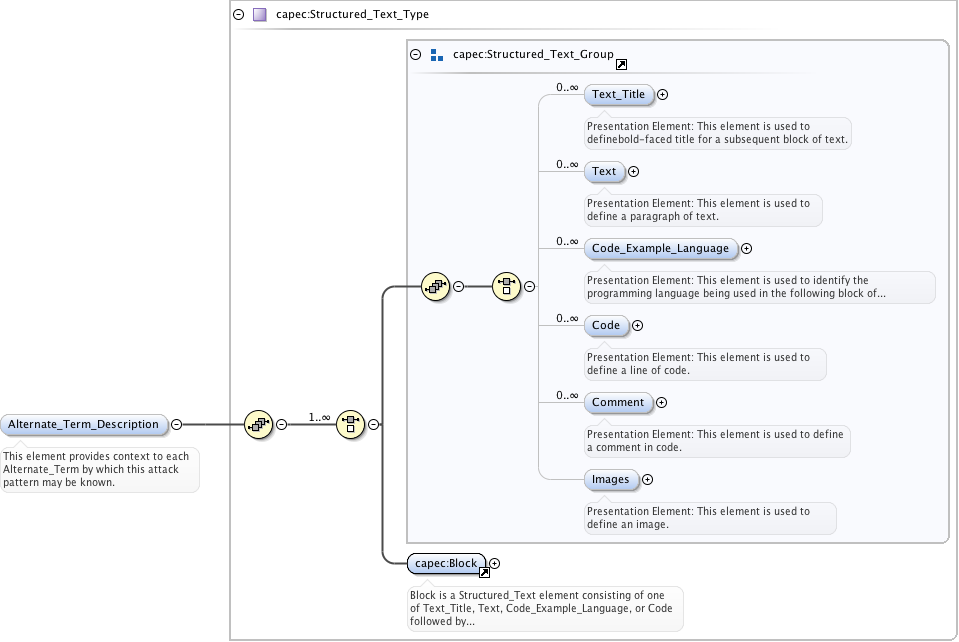The width and height of the screenshot is (959, 642).
Task: Select the Alternate_Term_Description root element
Action: coord(83,424)
